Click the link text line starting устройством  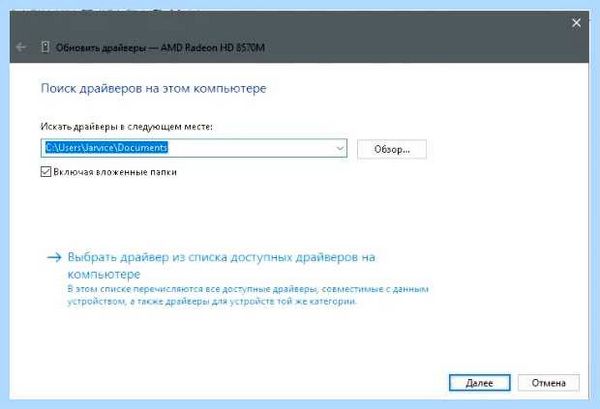[212, 301]
